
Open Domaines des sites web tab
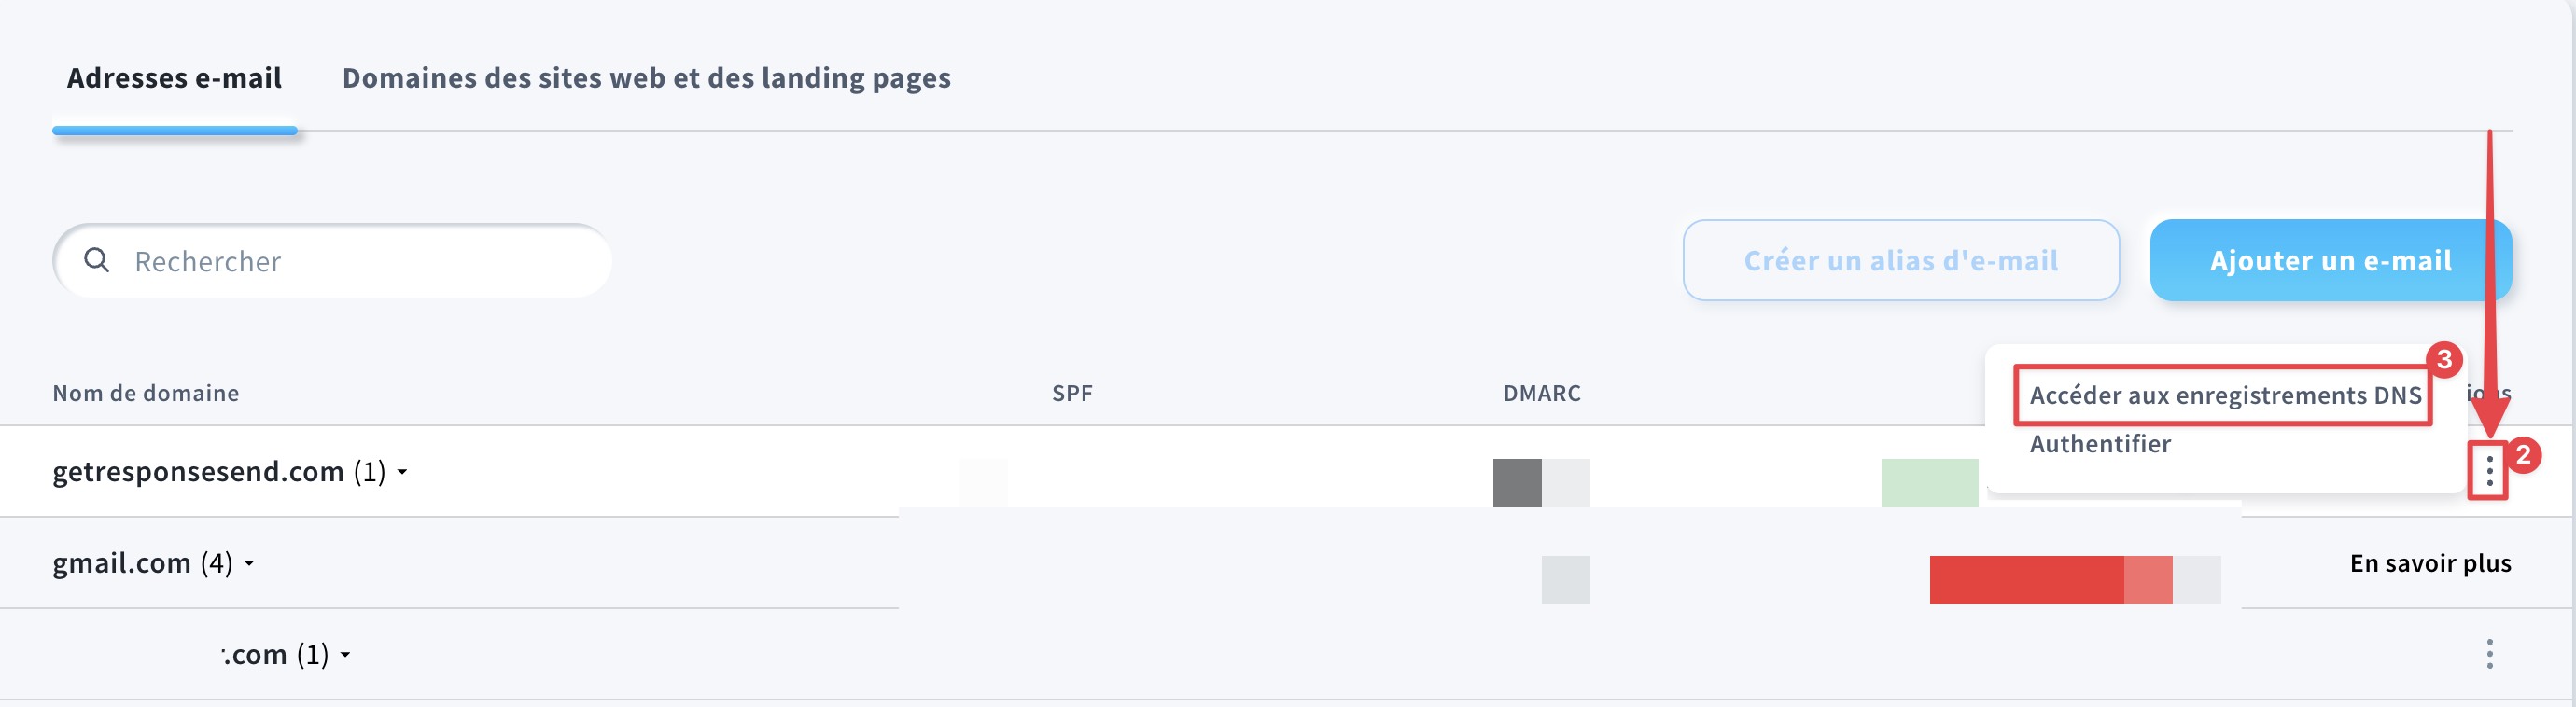click(646, 78)
